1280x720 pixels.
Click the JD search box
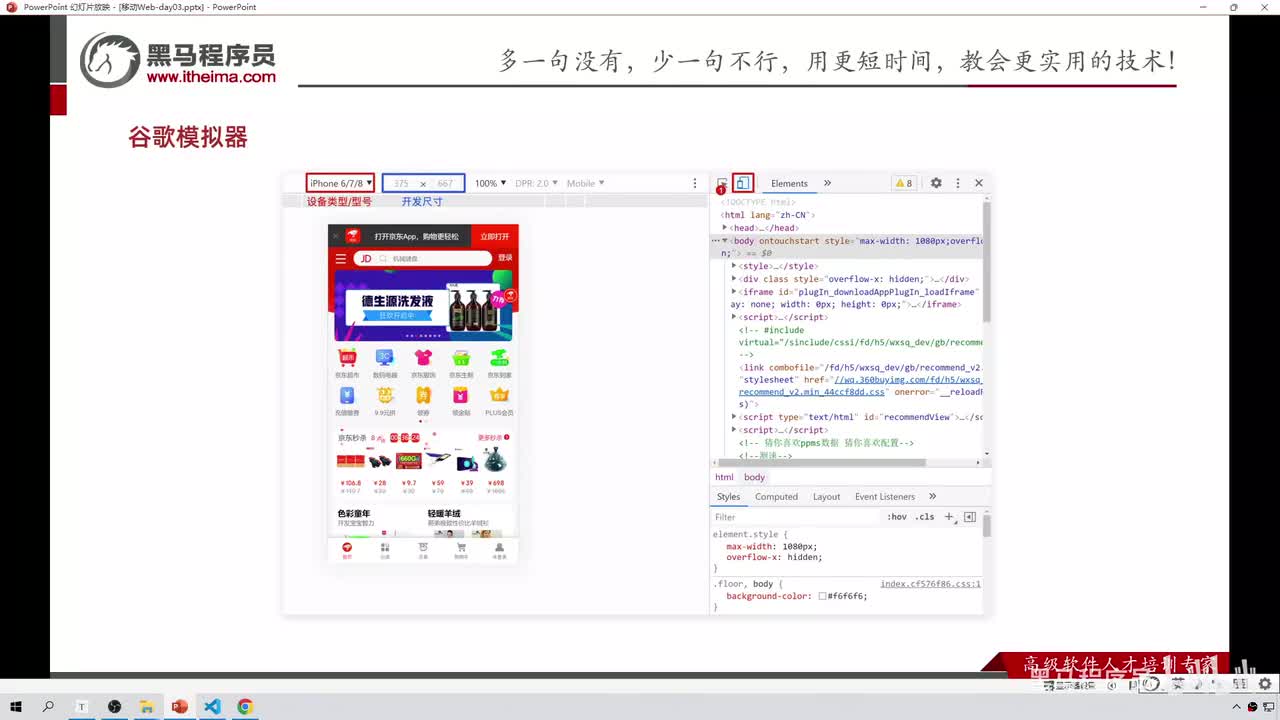(424, 259)
